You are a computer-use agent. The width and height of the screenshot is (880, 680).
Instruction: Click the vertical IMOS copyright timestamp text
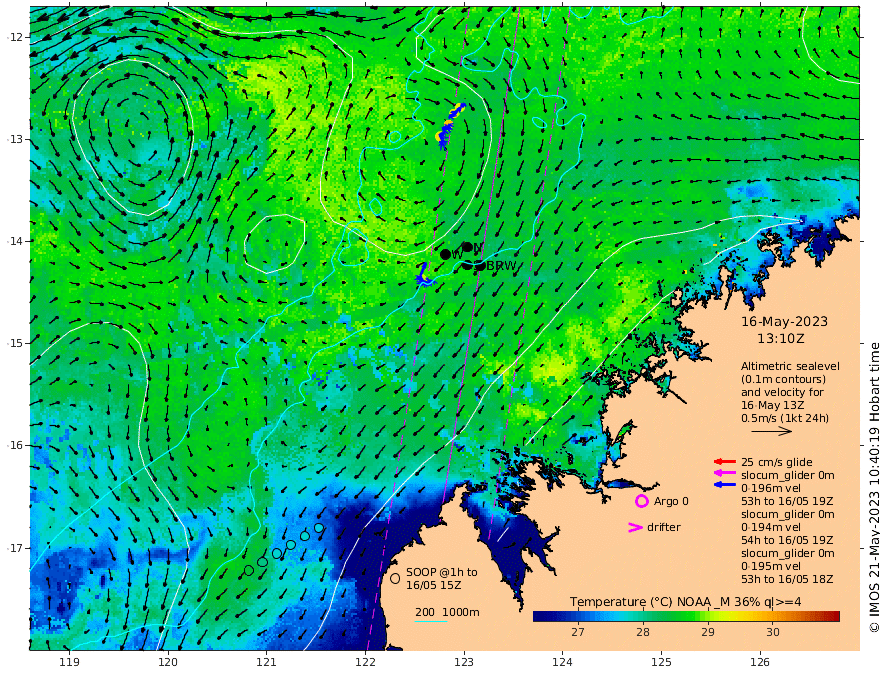coord(873,488)
